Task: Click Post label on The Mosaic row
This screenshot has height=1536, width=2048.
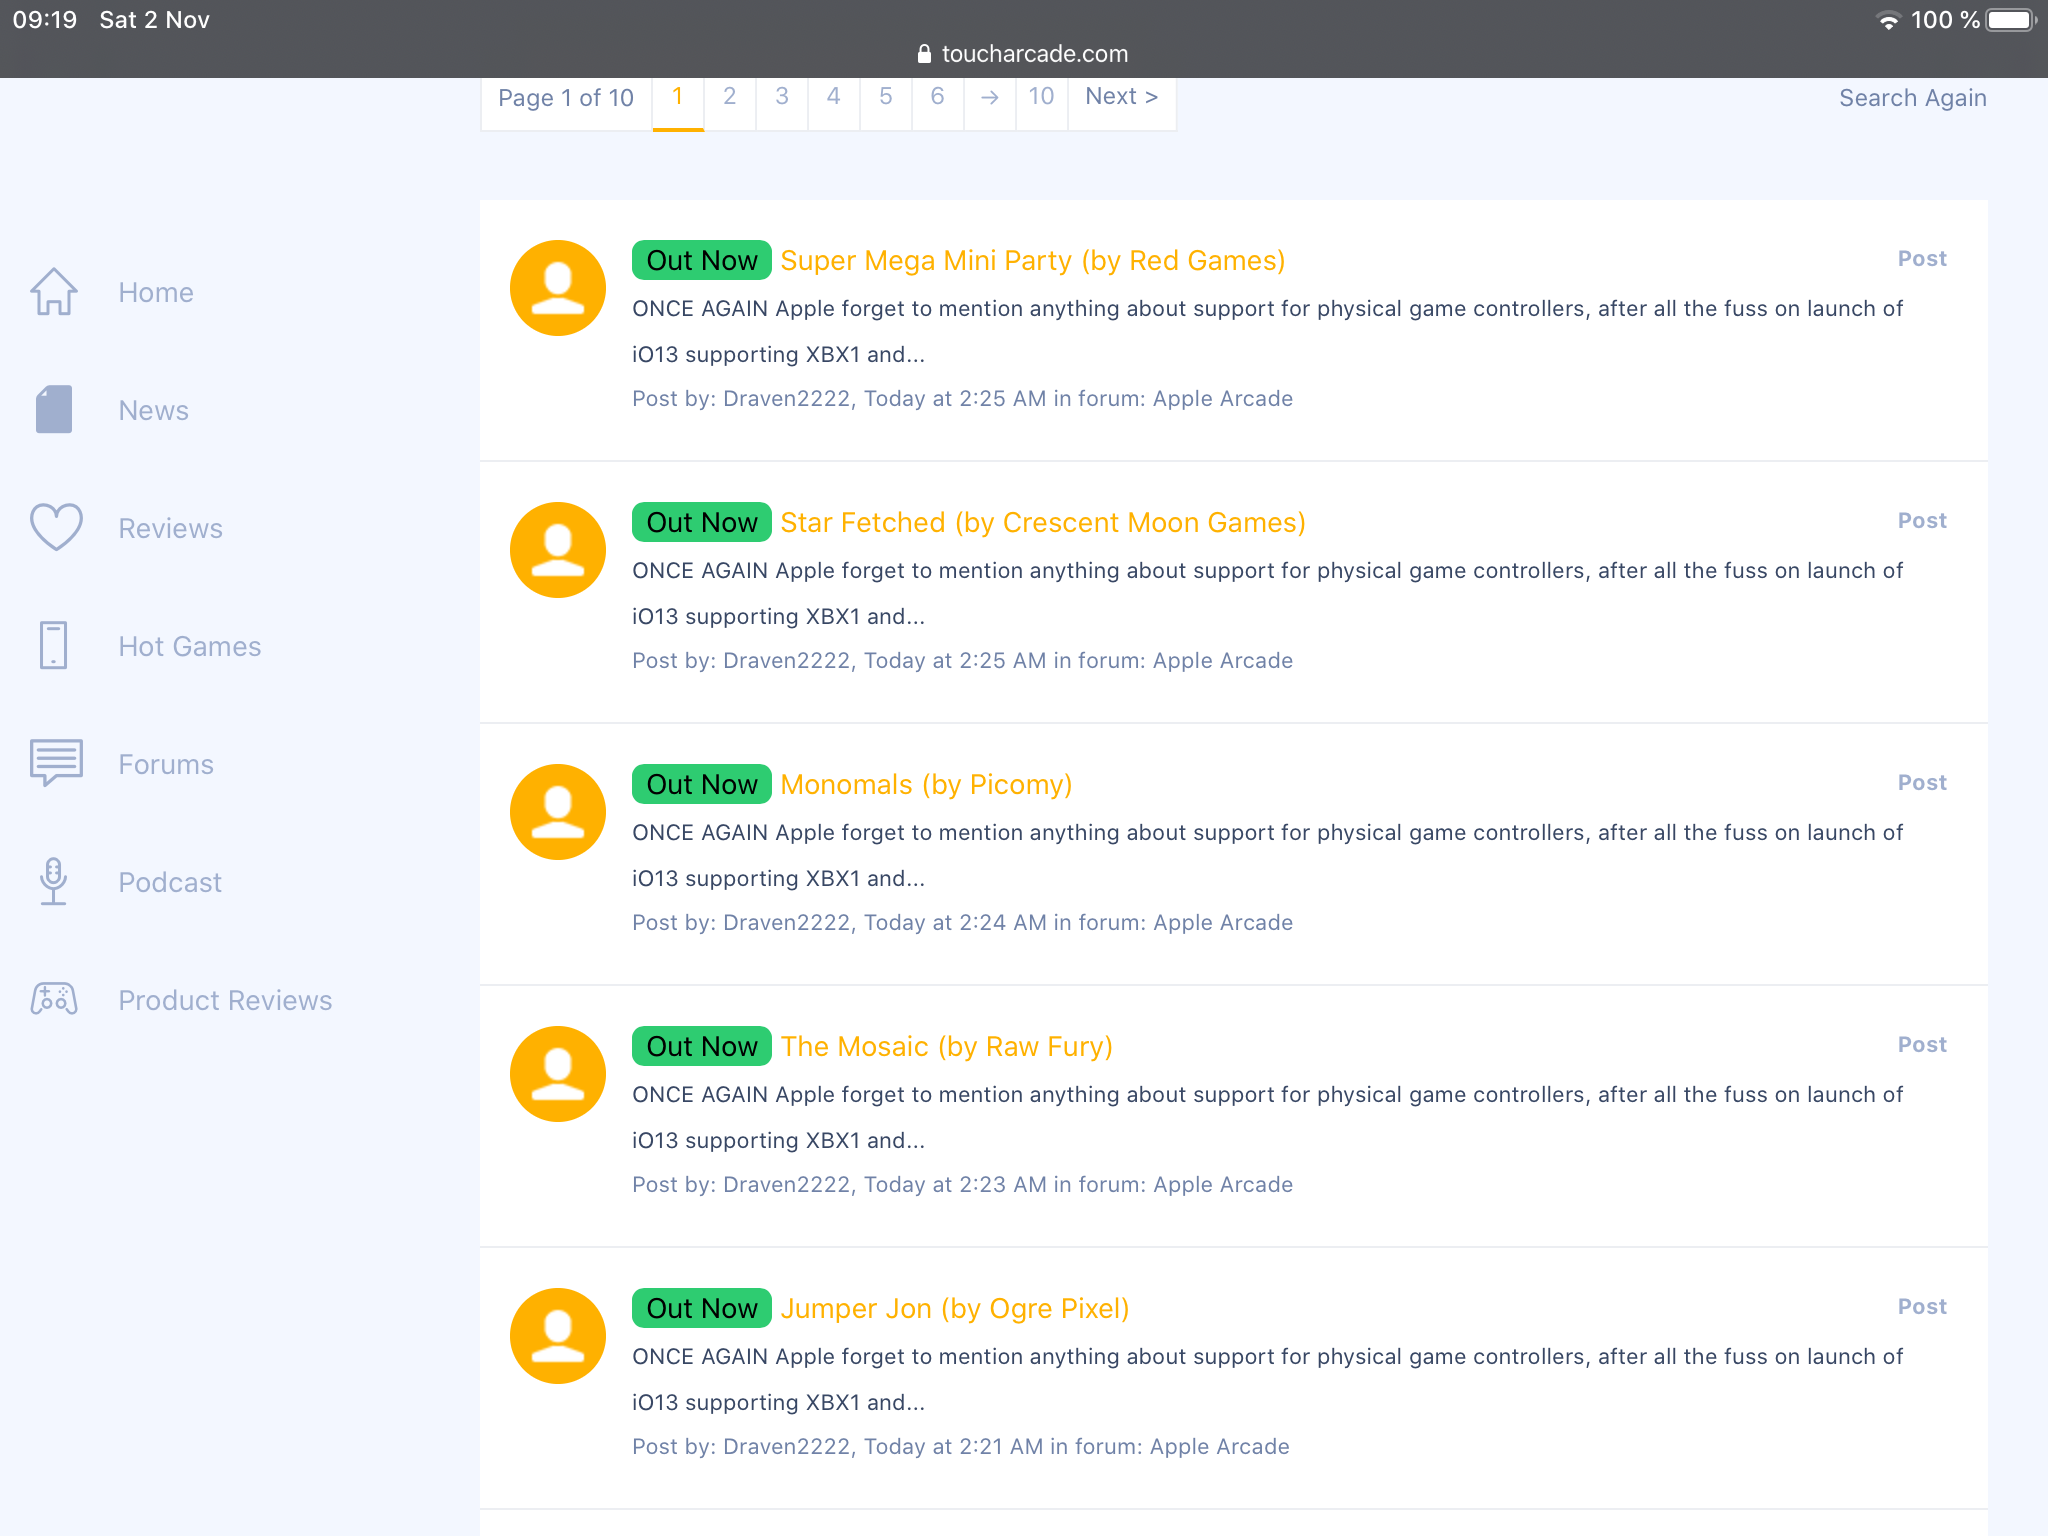Action: (x=1922, y=1044)
